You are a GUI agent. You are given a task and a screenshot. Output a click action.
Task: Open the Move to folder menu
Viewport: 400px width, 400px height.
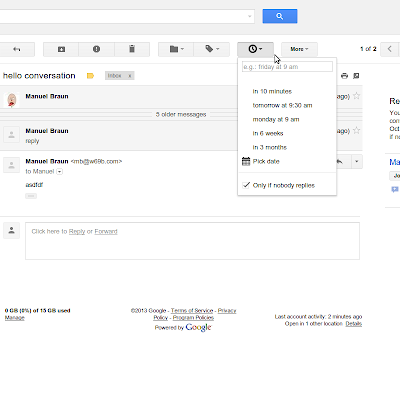point(176,49)
